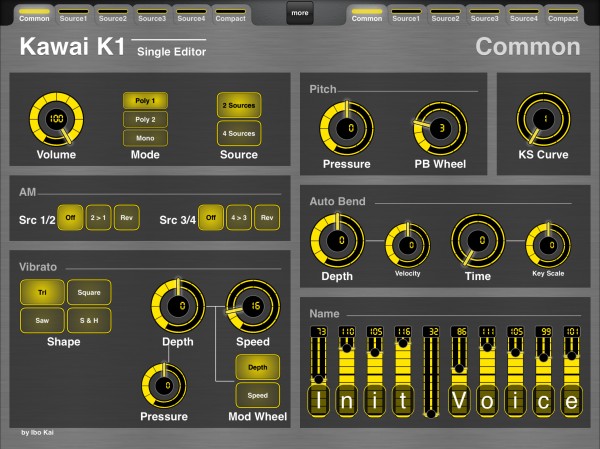Set Src 1/2 AM to Rev

click(x=127, y=217)
